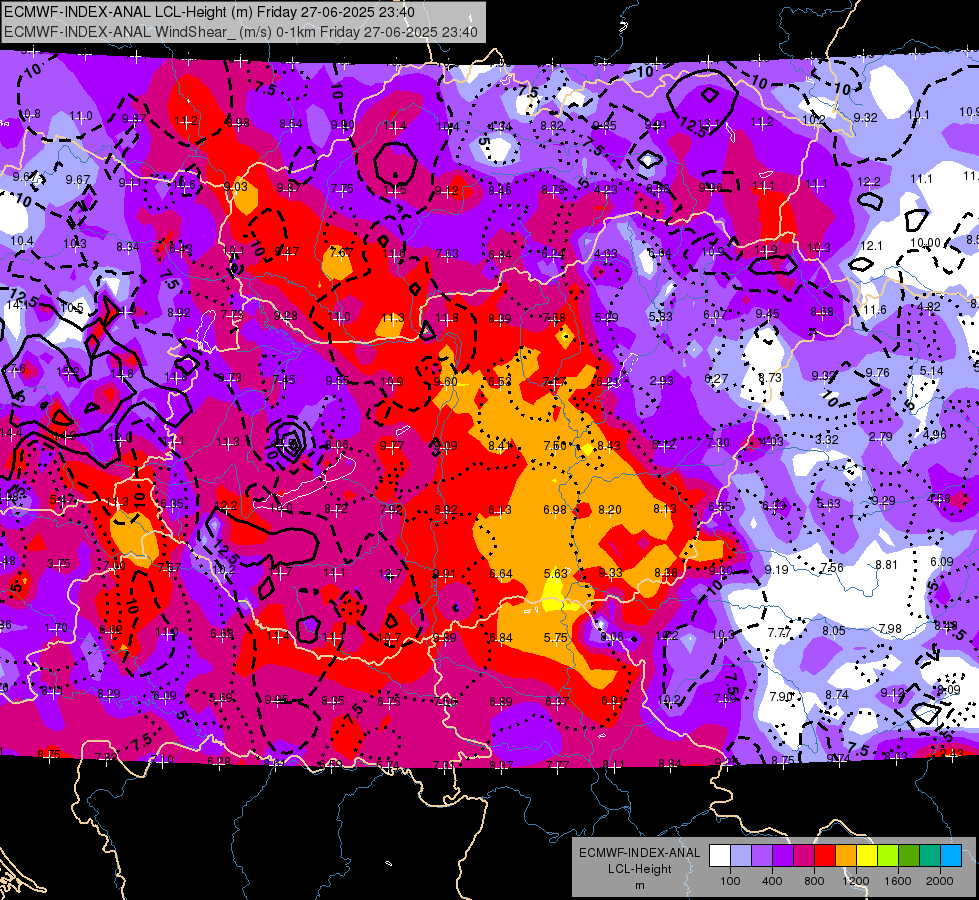The width and height of the screenshot is (979, 900).
Task: Click the map value 9.76
Action: point(877,373)
